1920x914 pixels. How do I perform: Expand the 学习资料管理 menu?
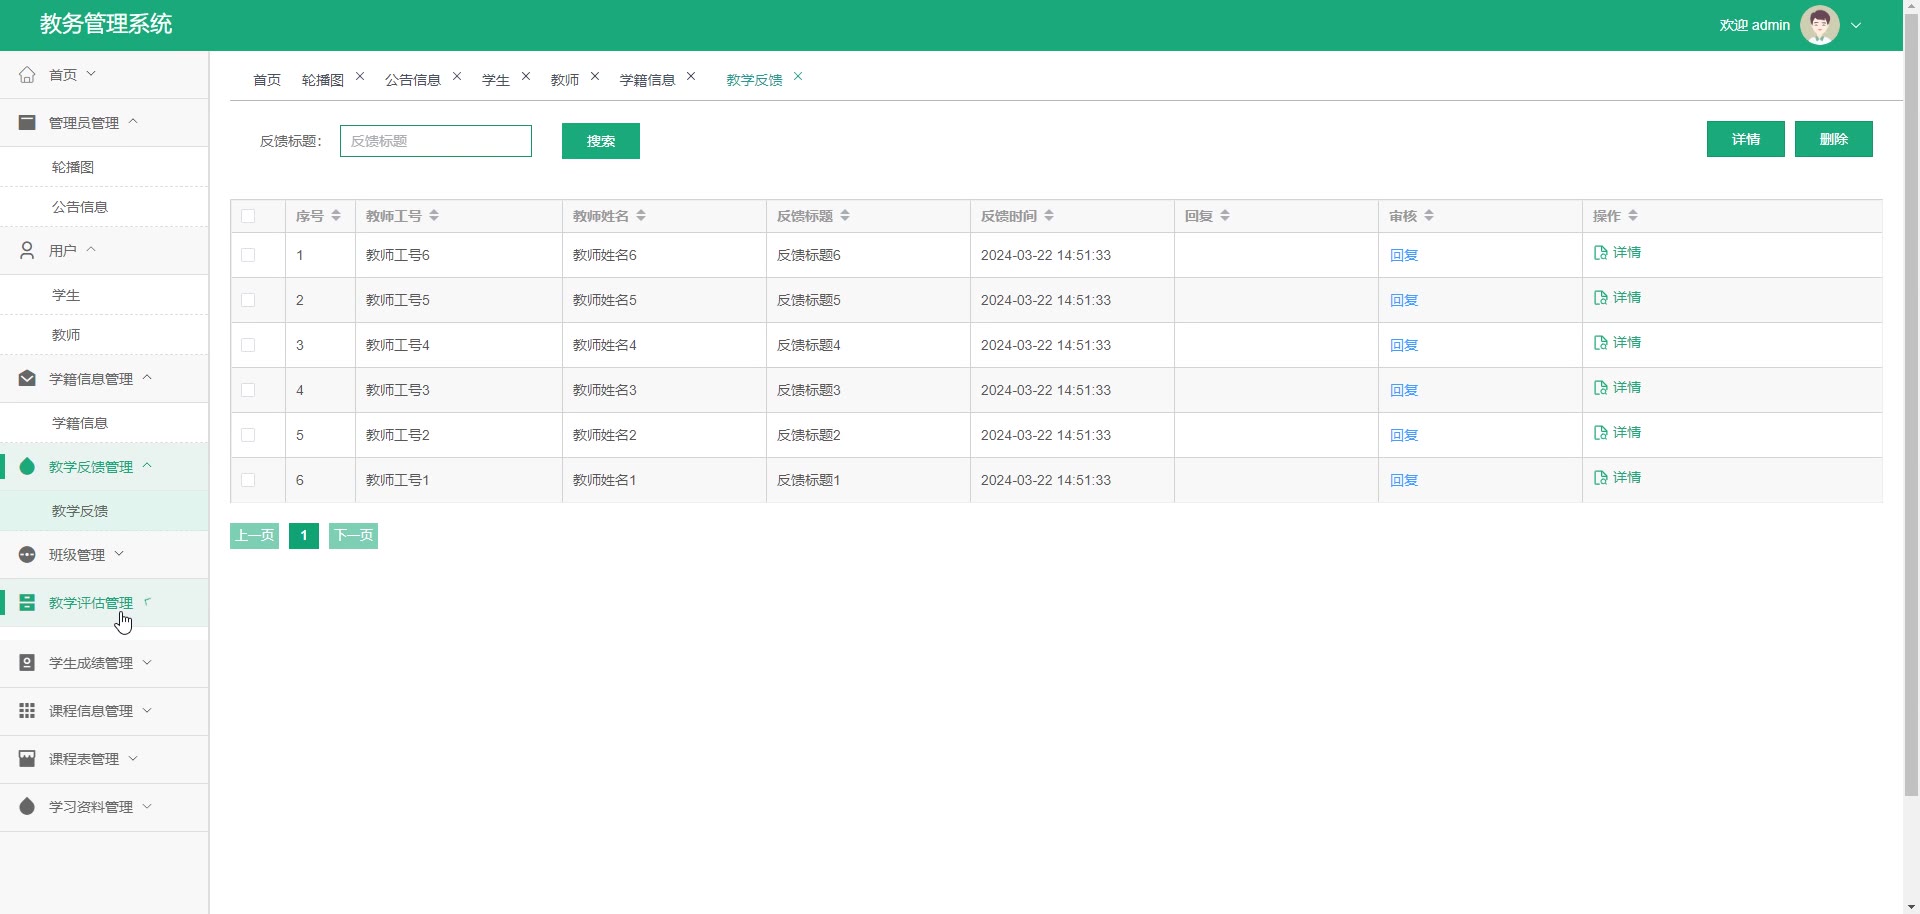coord(90,807)
